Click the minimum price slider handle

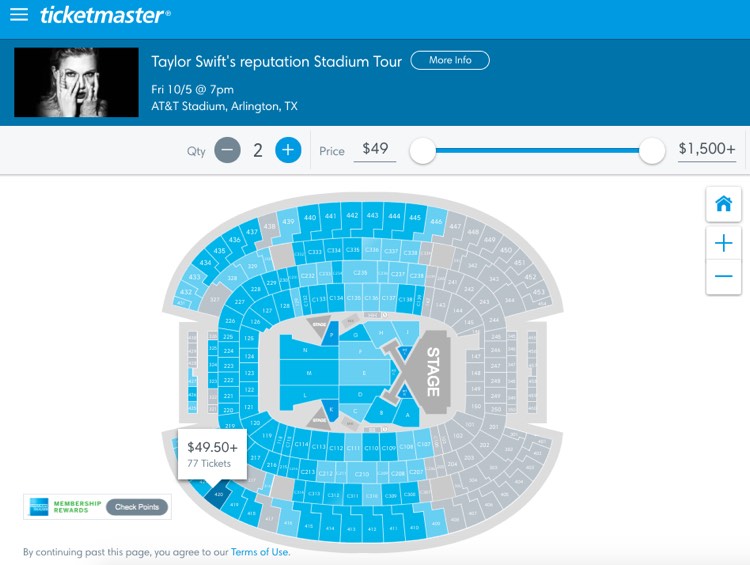coord(422,151)
